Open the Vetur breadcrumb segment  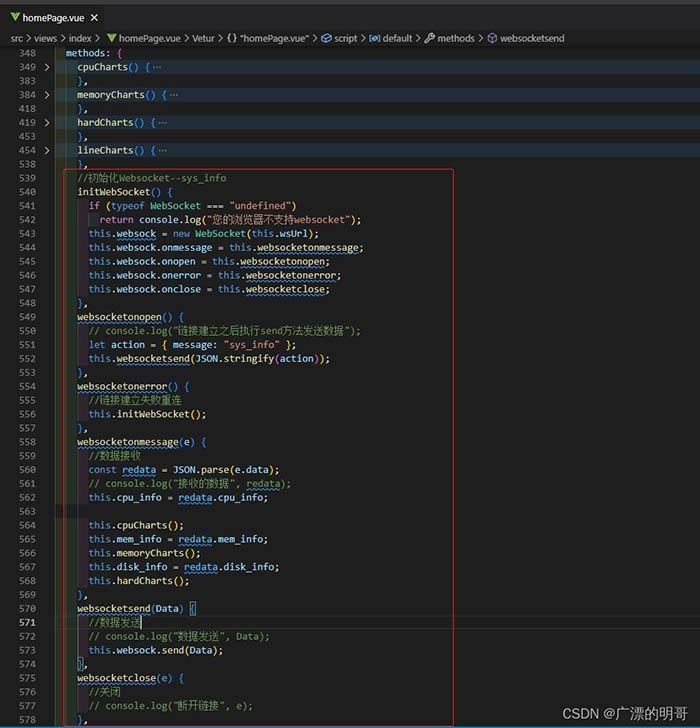coord(204,38)
